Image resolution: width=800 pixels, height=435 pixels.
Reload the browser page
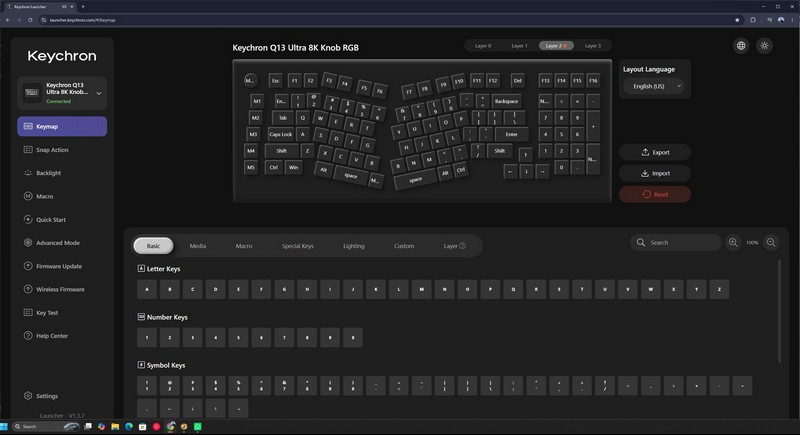(x=30, y=20)
